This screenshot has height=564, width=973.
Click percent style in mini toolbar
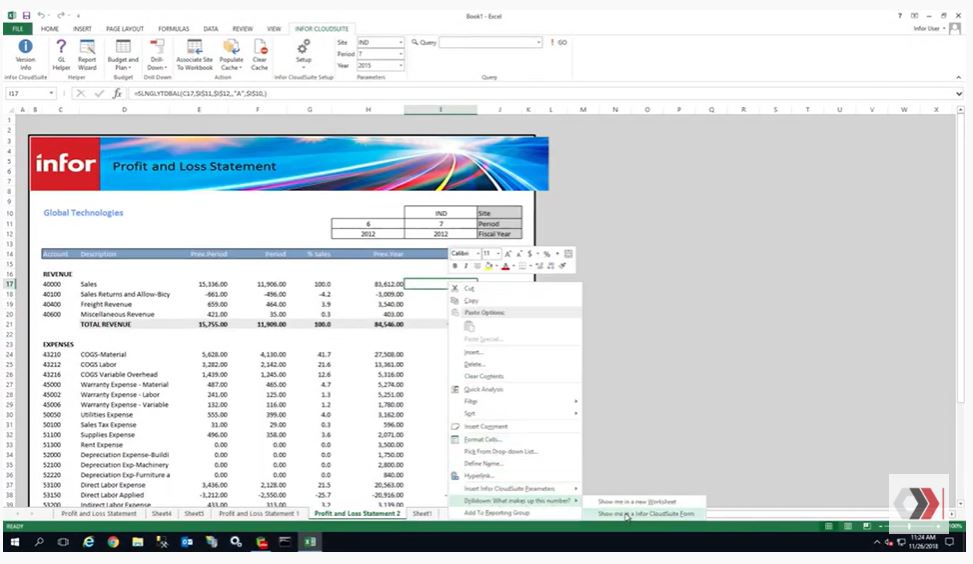547,254
